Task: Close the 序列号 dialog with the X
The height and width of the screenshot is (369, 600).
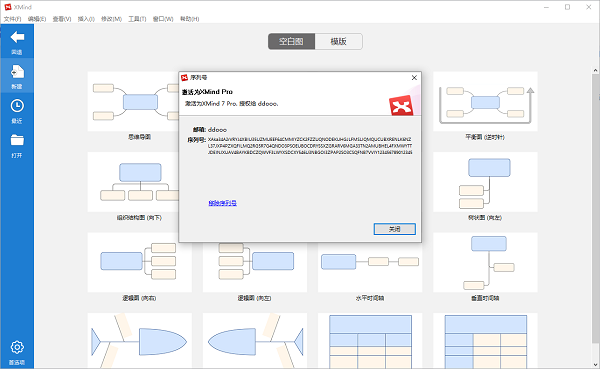Action: click(414, 78)
